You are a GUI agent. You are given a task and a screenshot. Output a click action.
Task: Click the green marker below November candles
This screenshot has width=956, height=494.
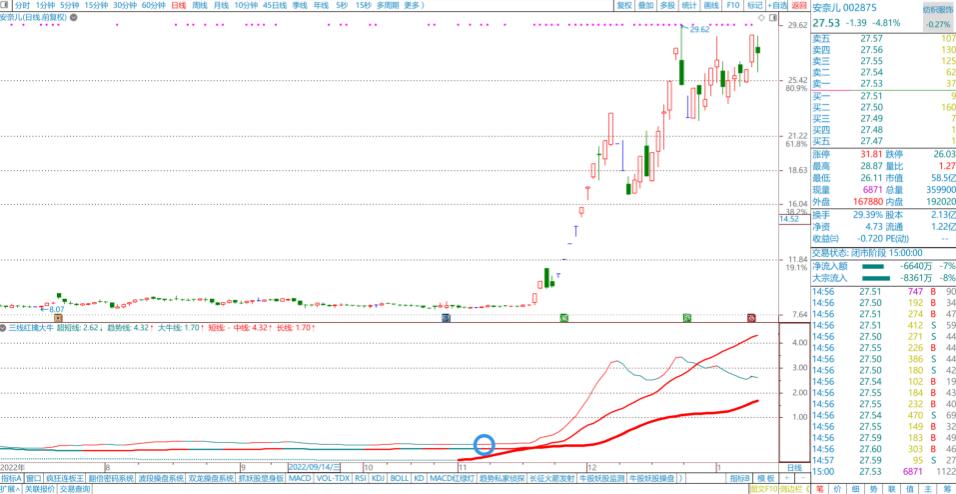coord(564,318)
